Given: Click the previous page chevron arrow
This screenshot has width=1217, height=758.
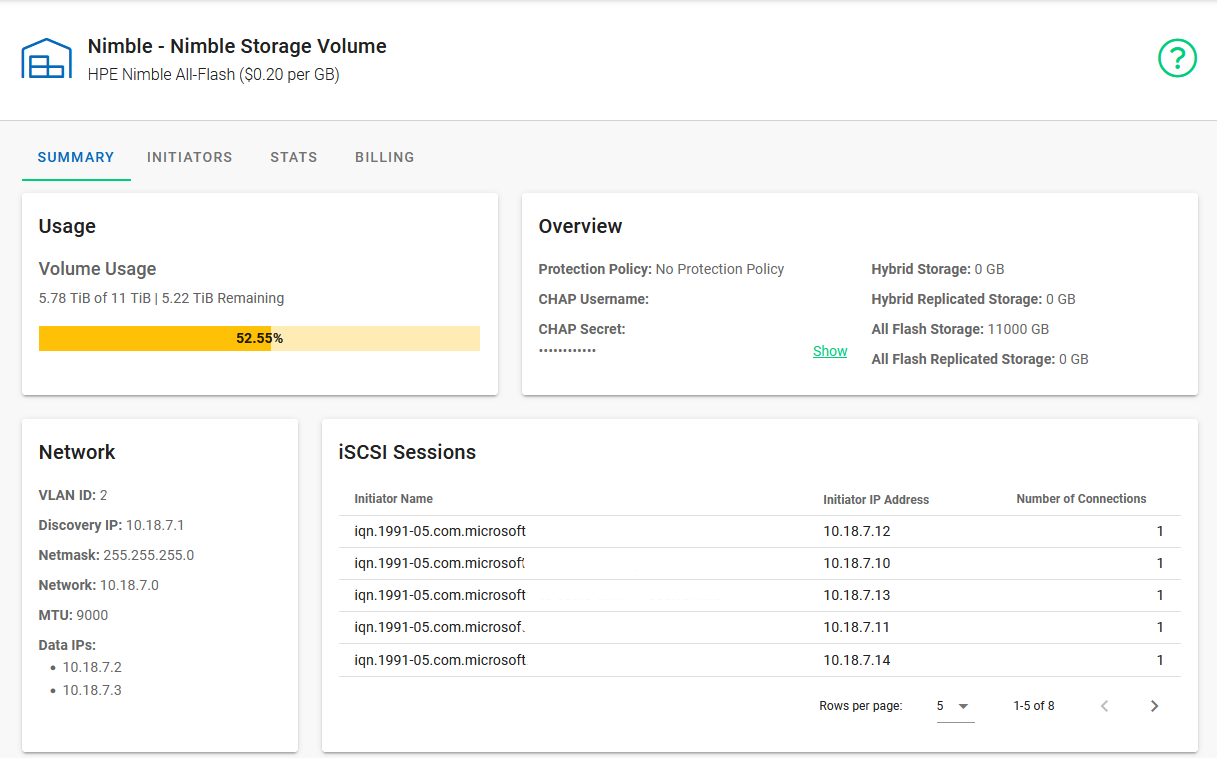Looking at the screenshot, I should (1104, 706).
